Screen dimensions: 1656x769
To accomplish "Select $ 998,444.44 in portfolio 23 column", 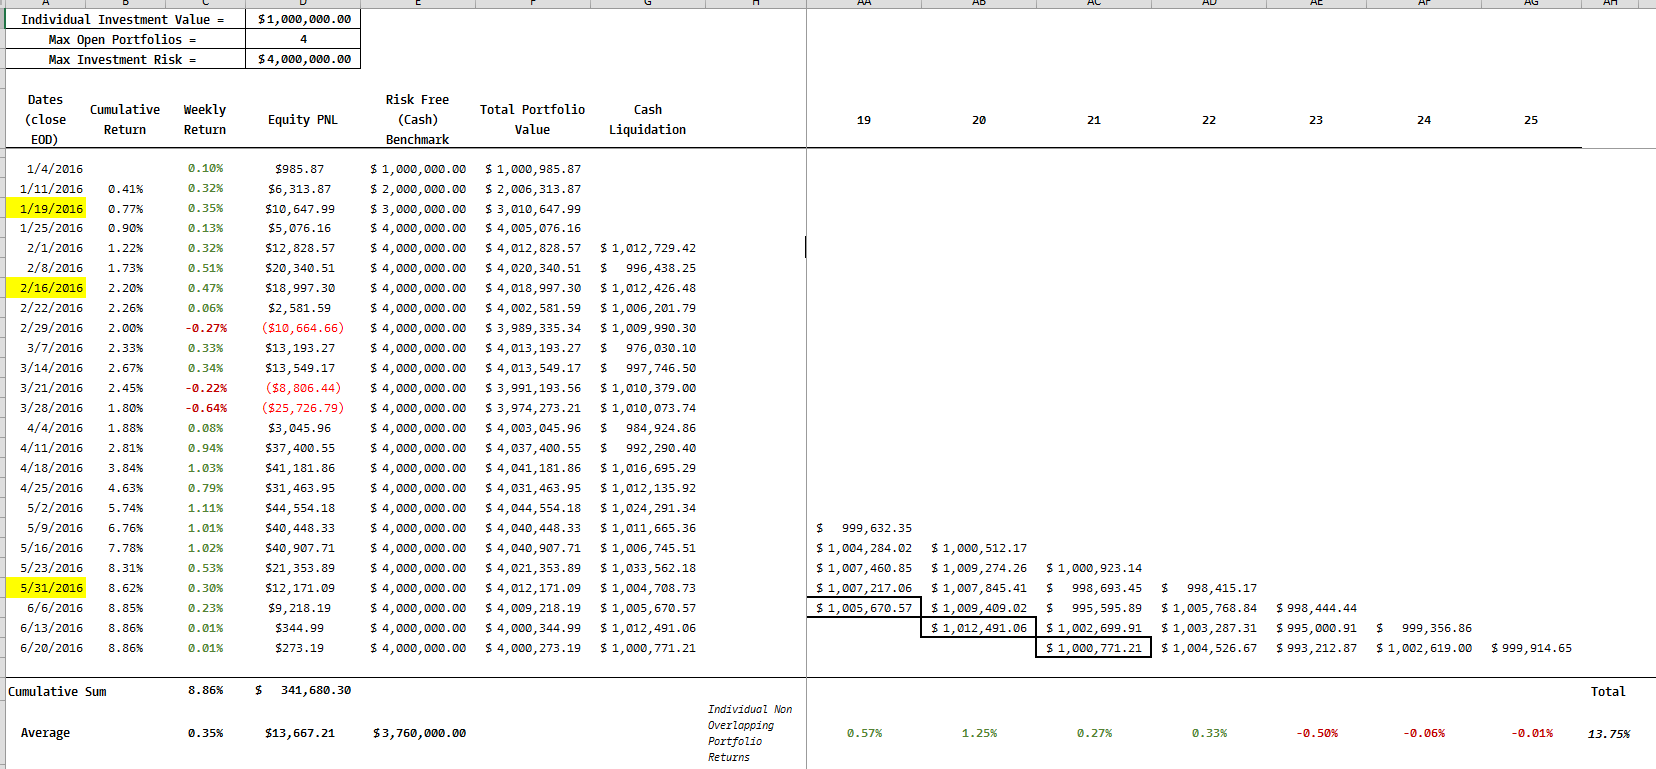I will point(1316,608).
